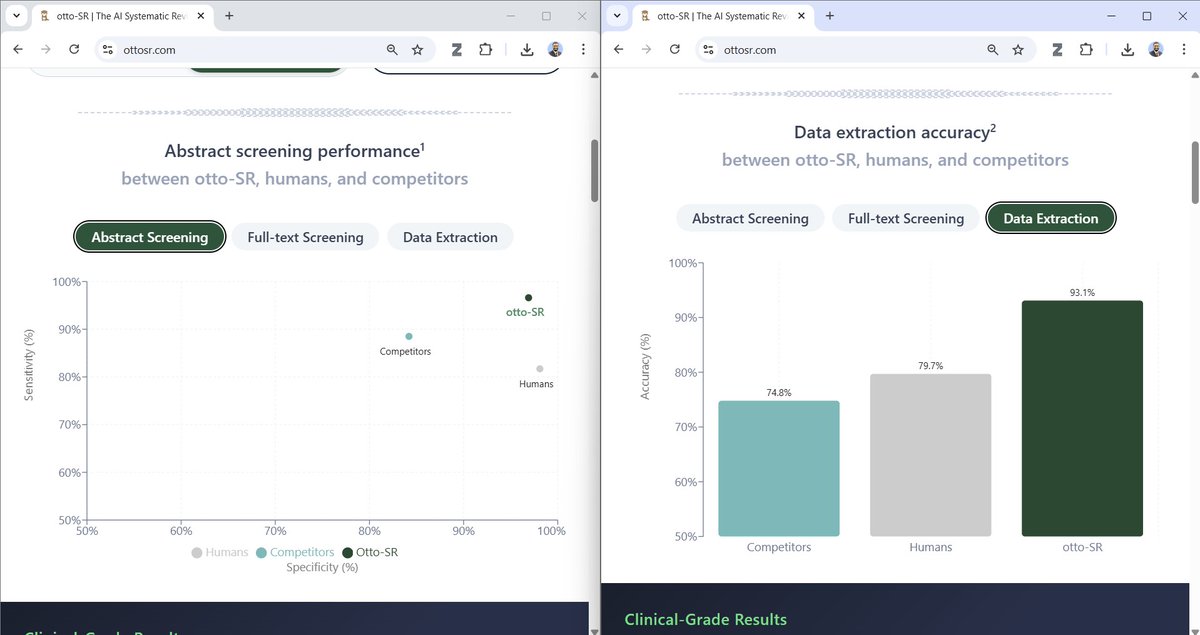The height and width of the screenshot is (635, 1200).
Task: Expand tab search dropdown in right window
Action: pos(616,16)
